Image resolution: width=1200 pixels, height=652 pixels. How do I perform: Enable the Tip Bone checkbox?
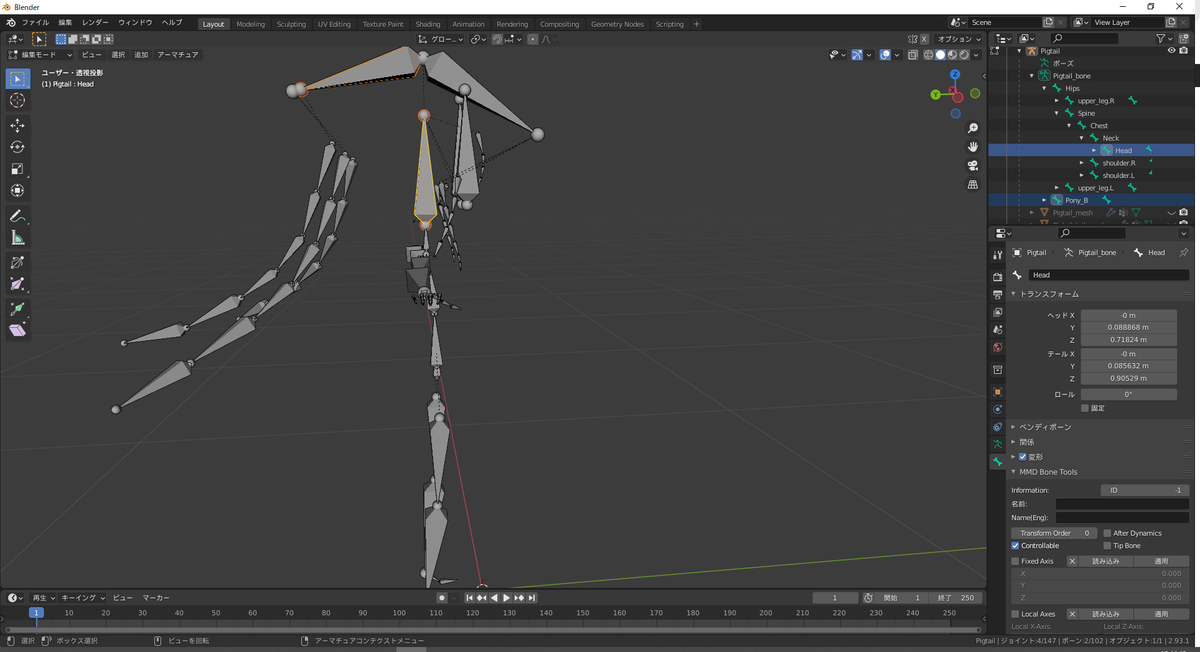tap(1107, 546)
